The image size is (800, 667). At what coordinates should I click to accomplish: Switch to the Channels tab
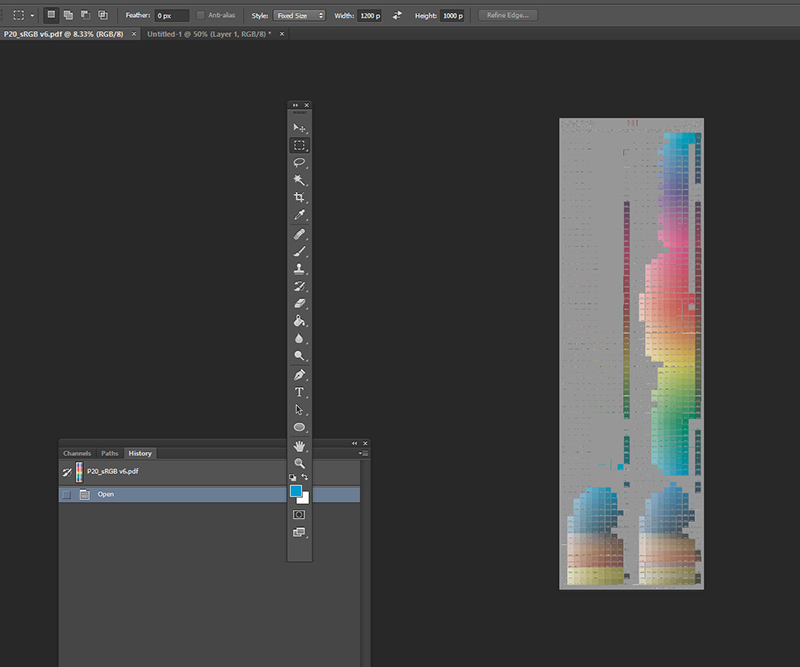[77, 453]
